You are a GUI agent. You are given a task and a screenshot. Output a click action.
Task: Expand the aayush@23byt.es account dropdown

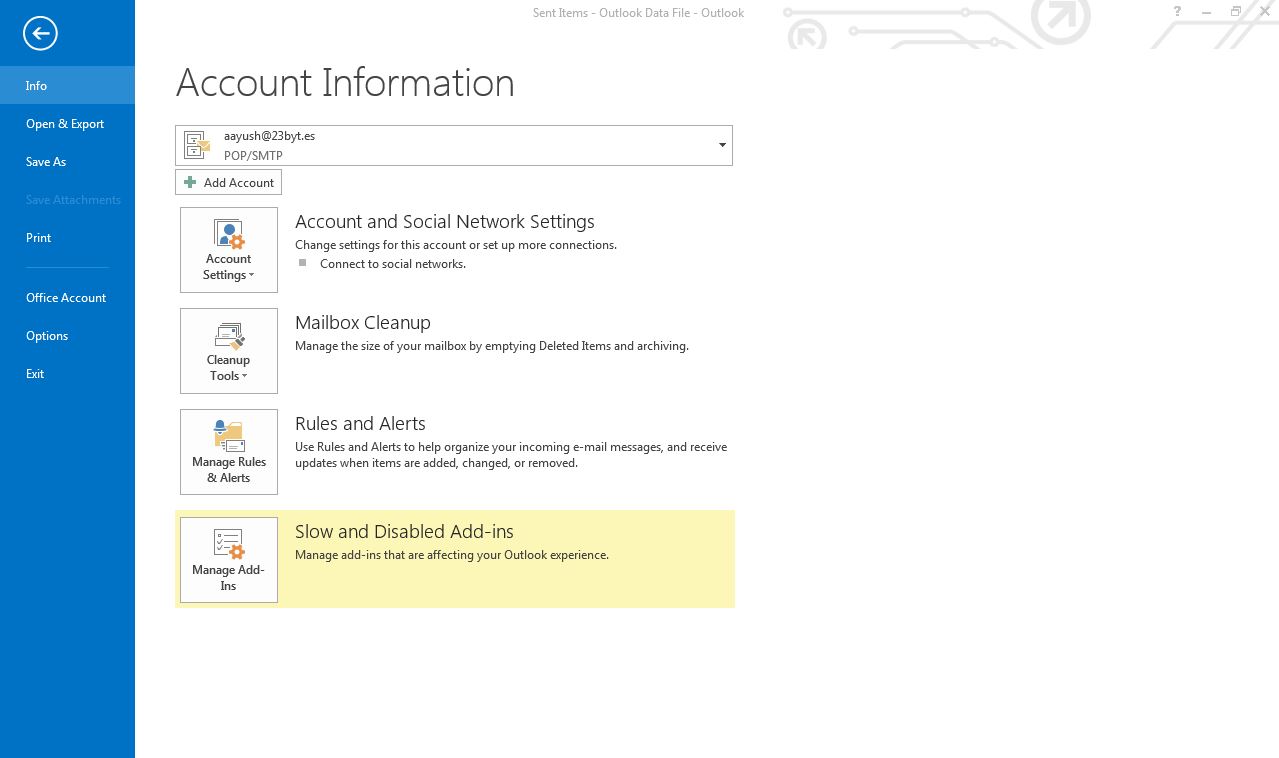tap(721, 145)
